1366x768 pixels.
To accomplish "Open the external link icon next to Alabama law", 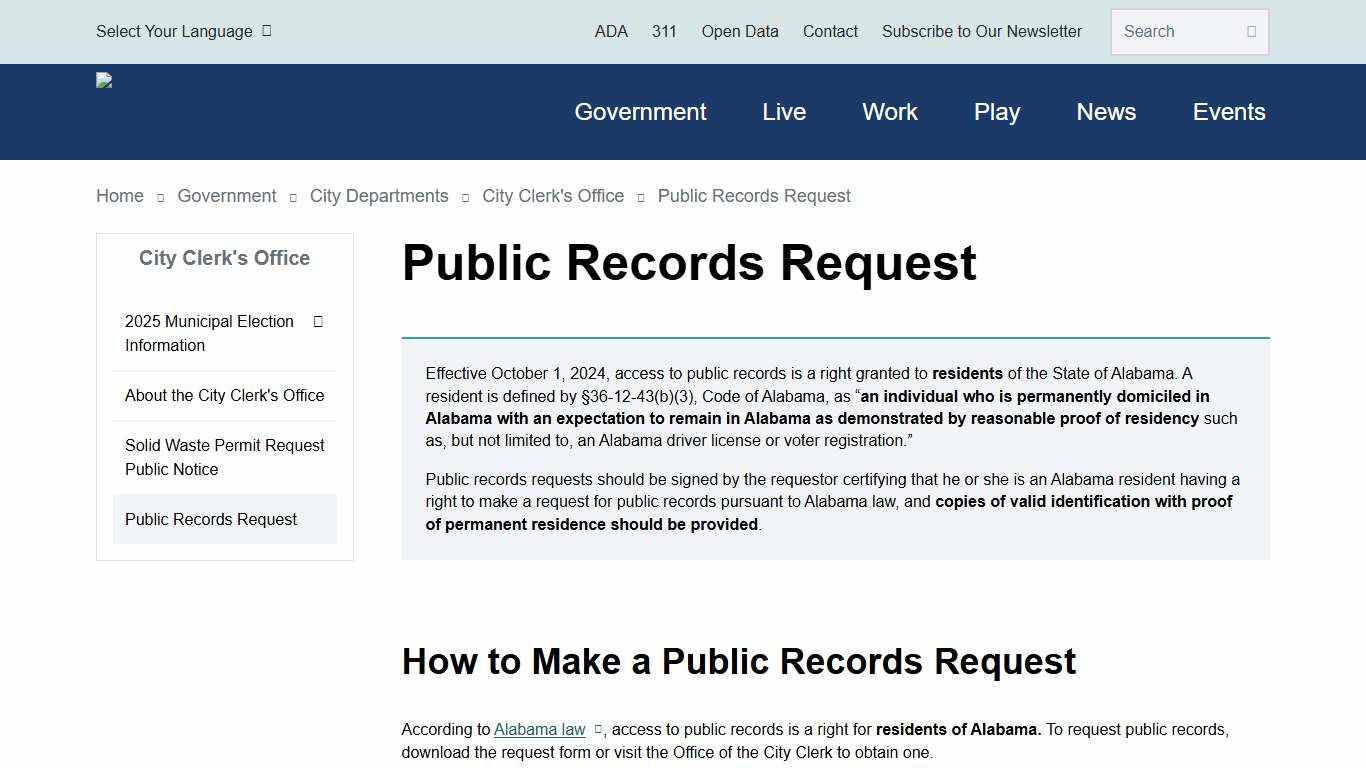I will [x=597, y=729].
